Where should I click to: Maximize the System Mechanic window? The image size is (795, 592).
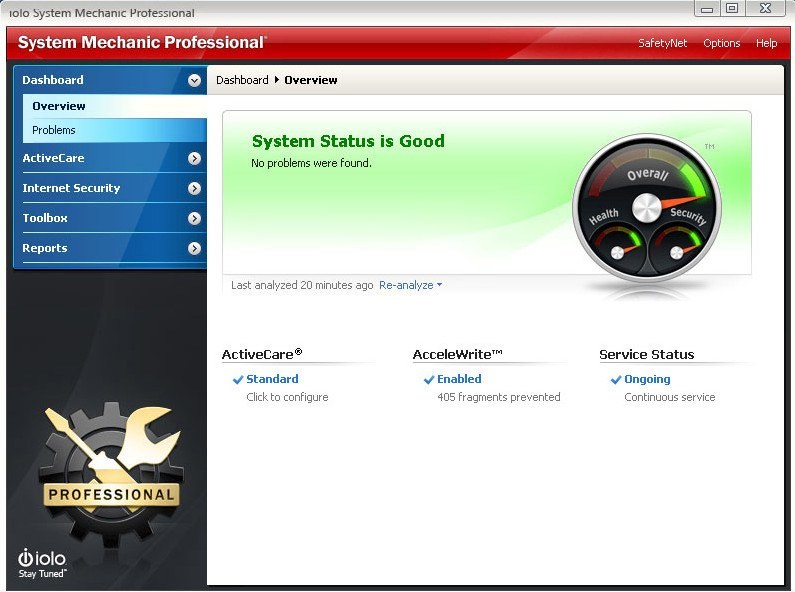pyautogui.click(x=732, y=9)
